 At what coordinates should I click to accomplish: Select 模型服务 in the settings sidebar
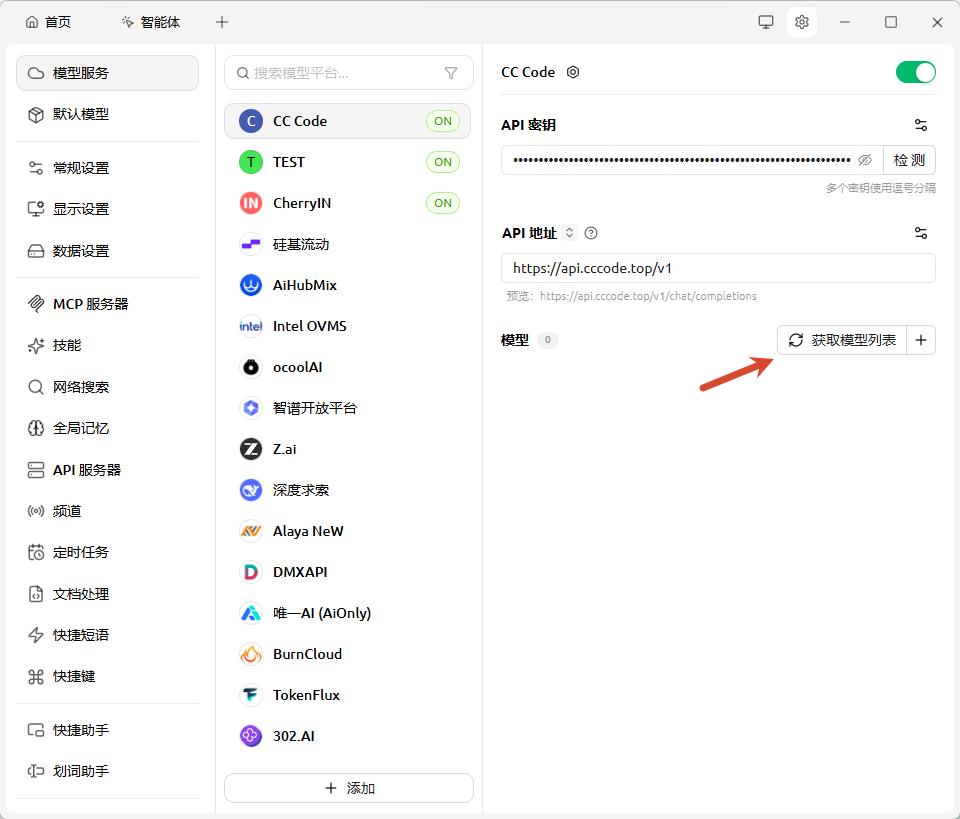tap(107, 73)
